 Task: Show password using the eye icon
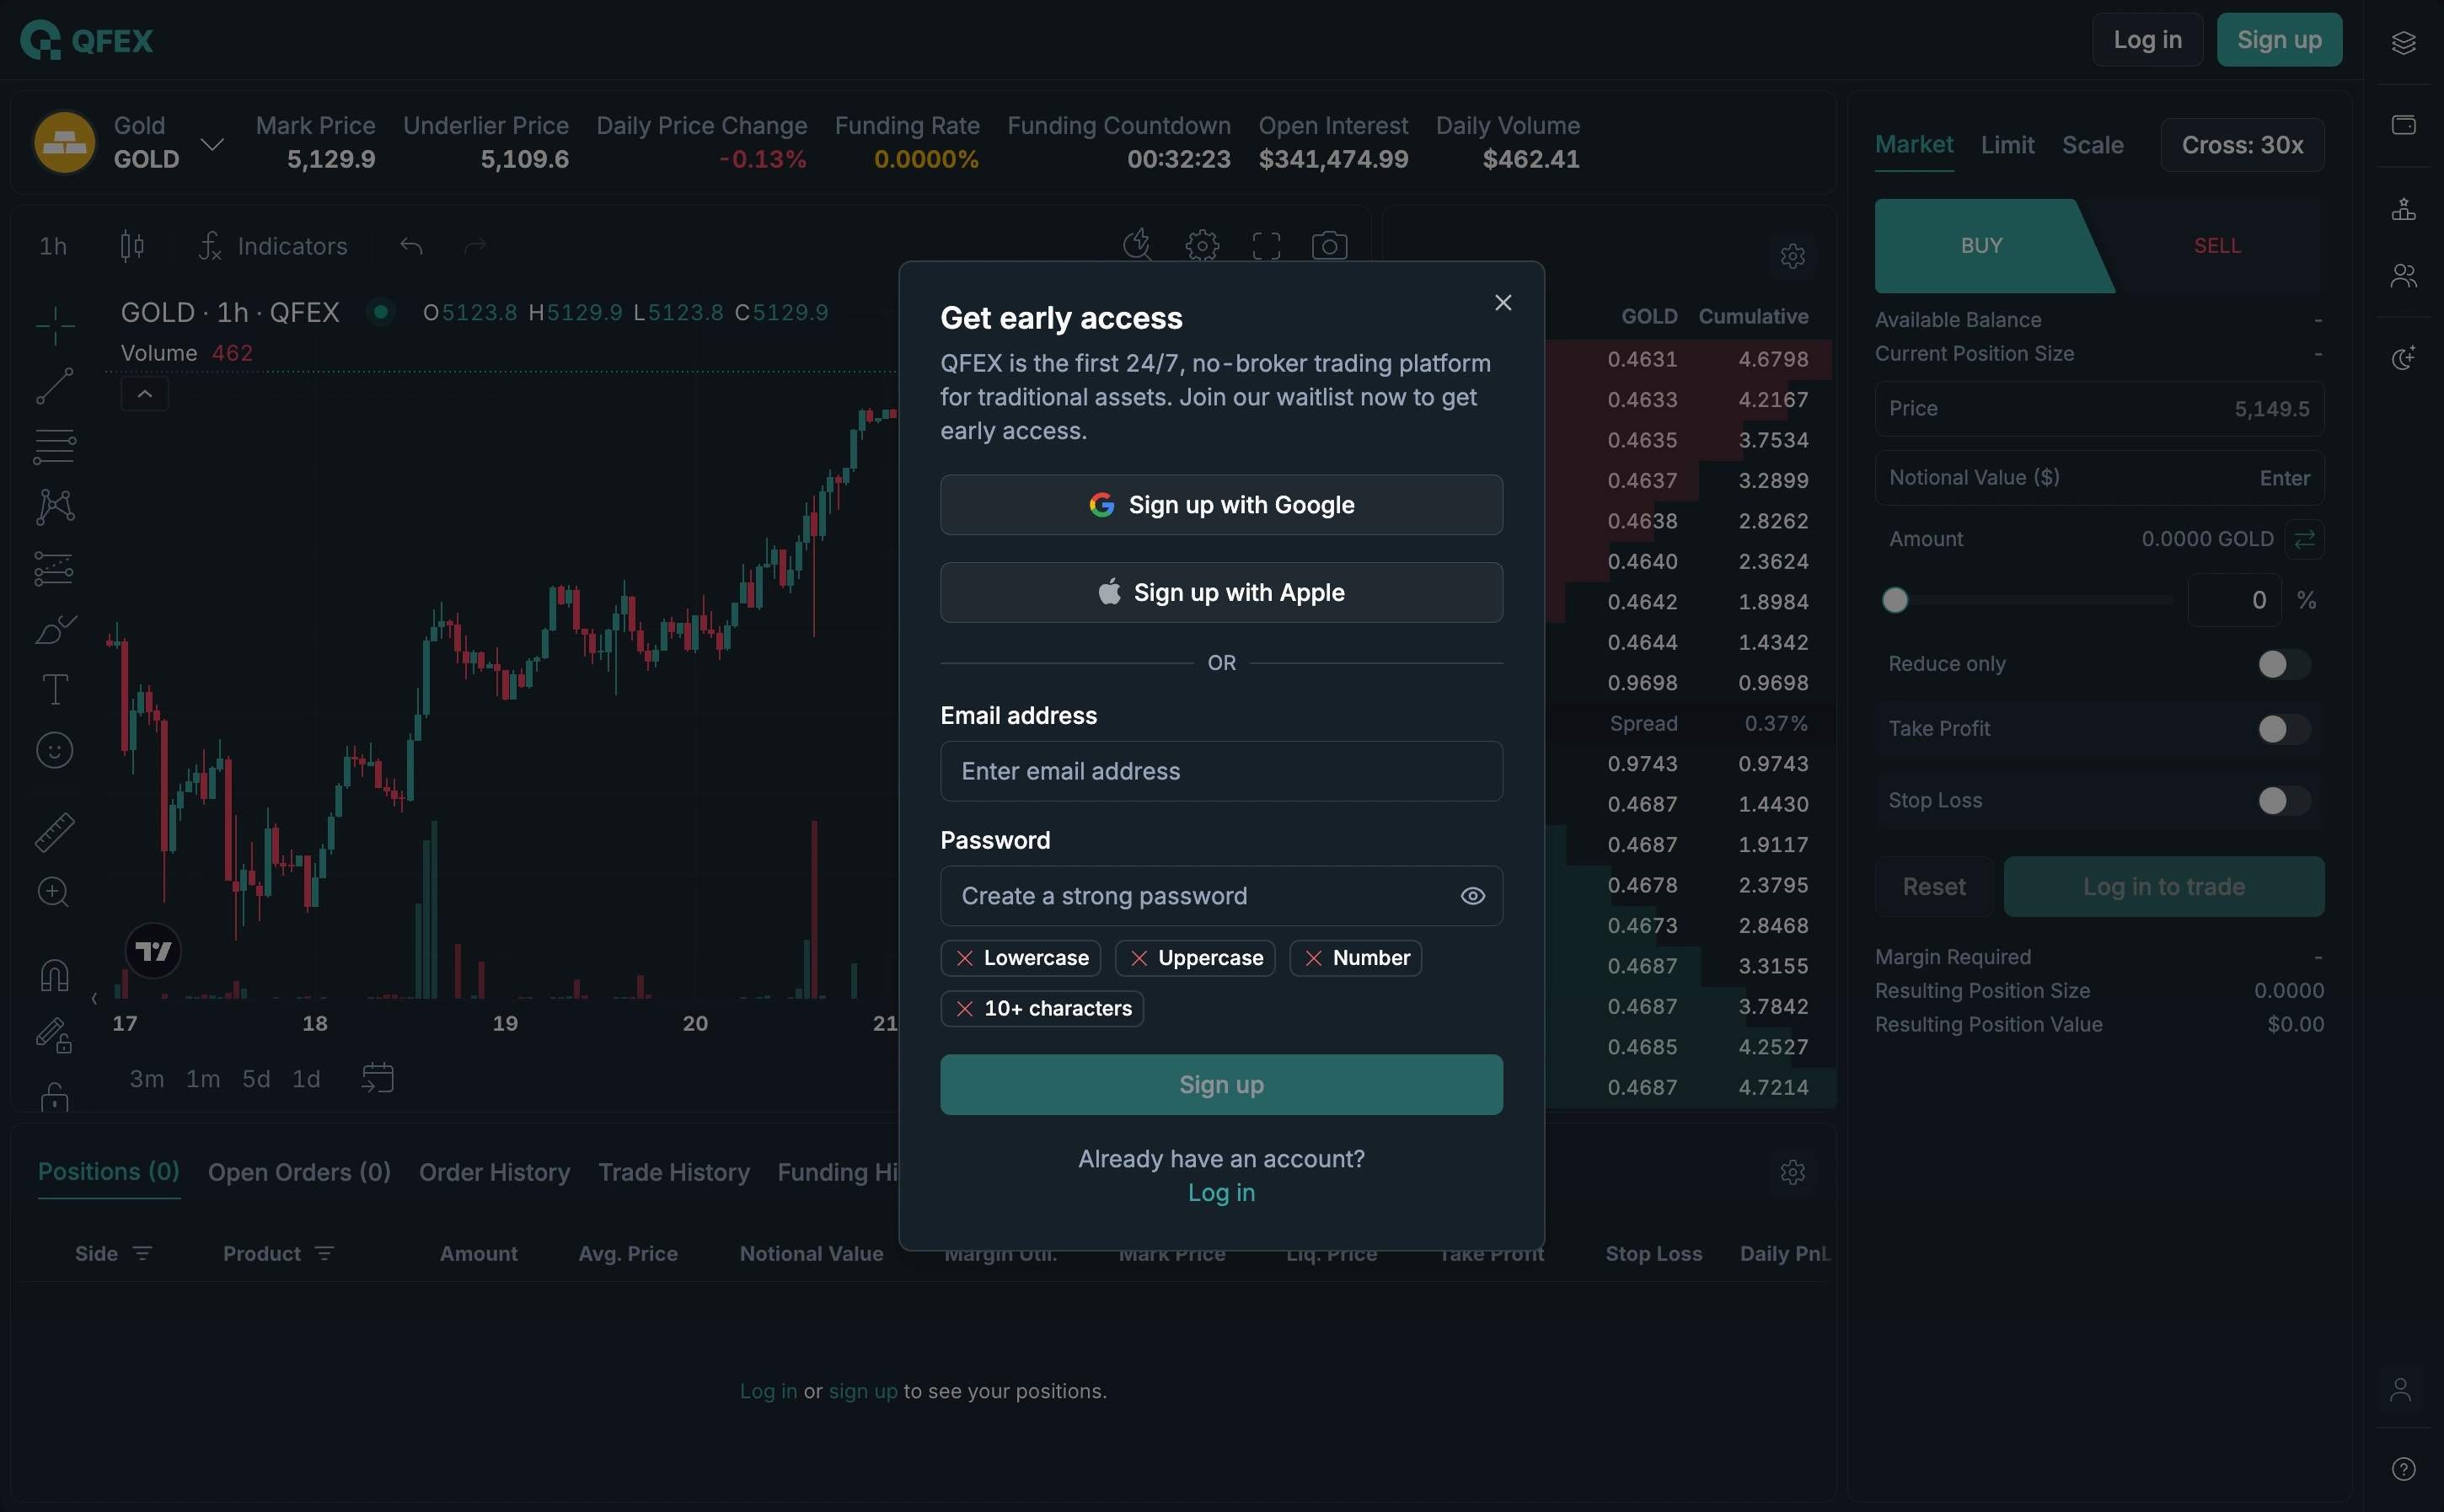click(x=1472, y=896)
